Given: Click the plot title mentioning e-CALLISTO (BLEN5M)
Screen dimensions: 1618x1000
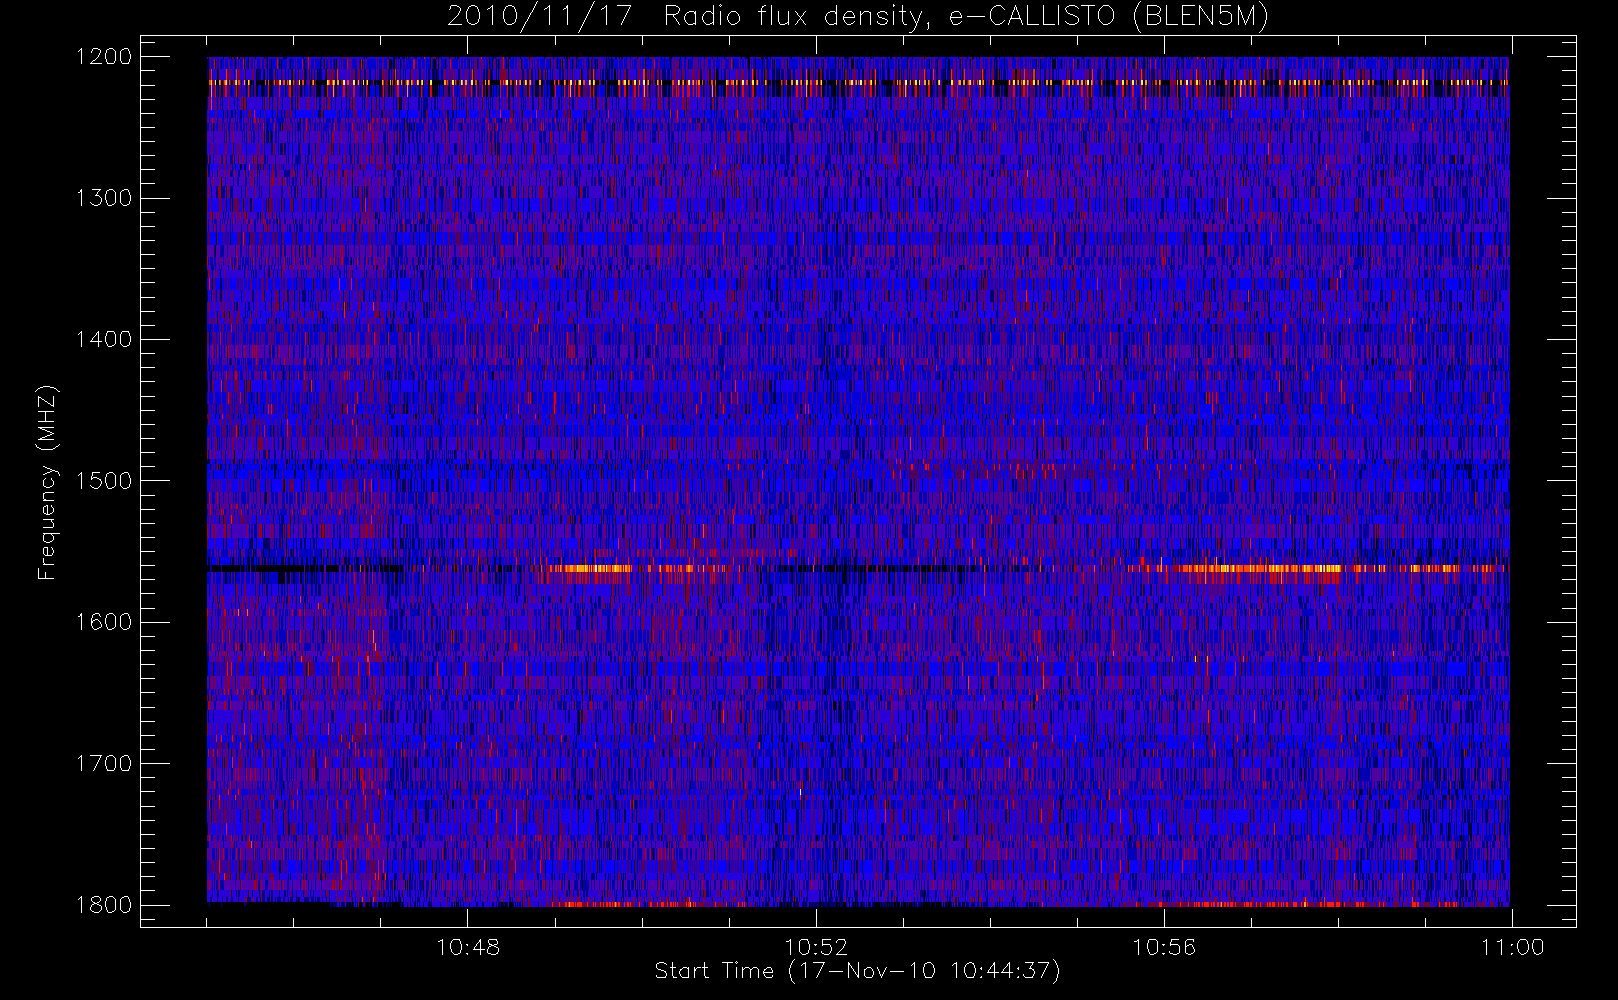Looking at the screenshot, I should pos(858,17).
